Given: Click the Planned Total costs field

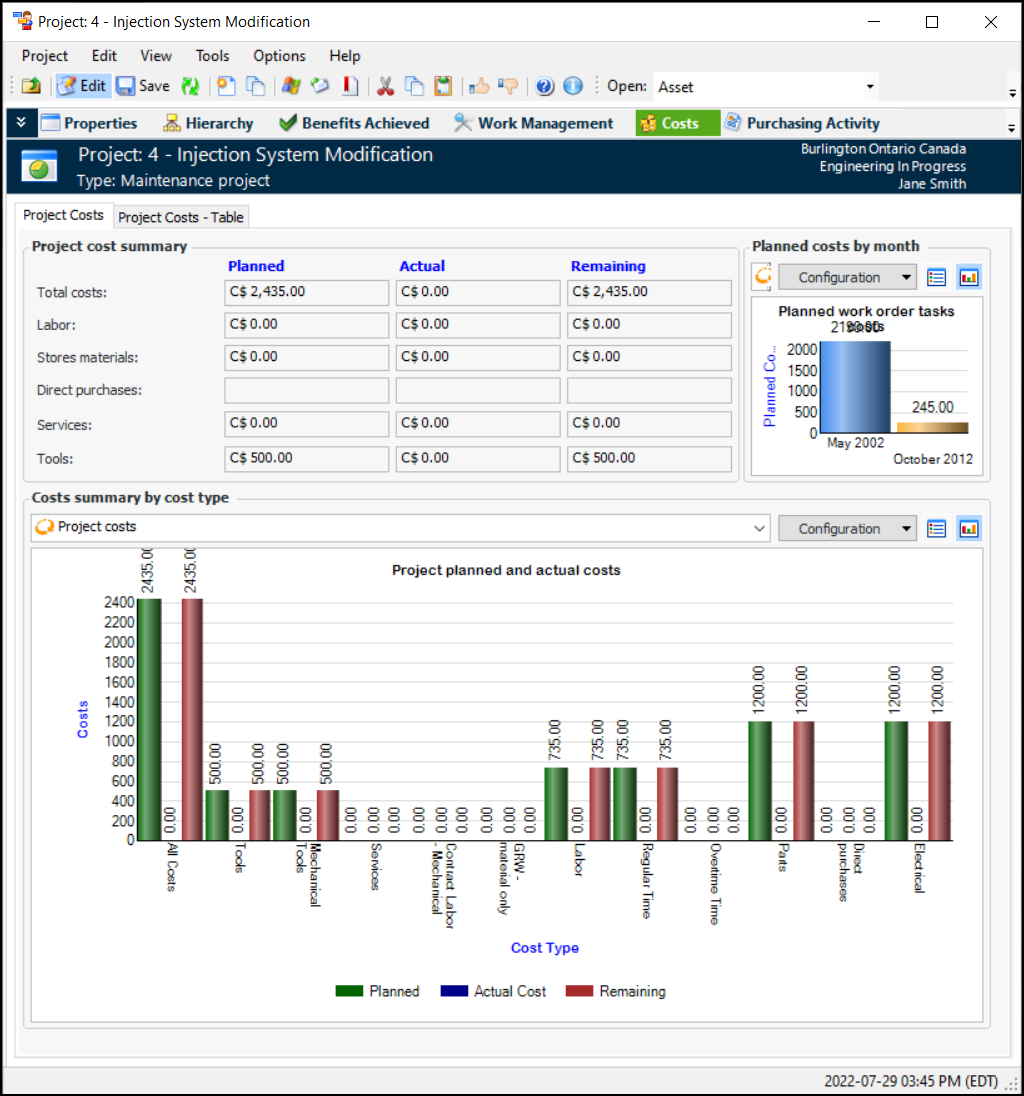Looking at the screenshot, I should [x=306, y=292].
